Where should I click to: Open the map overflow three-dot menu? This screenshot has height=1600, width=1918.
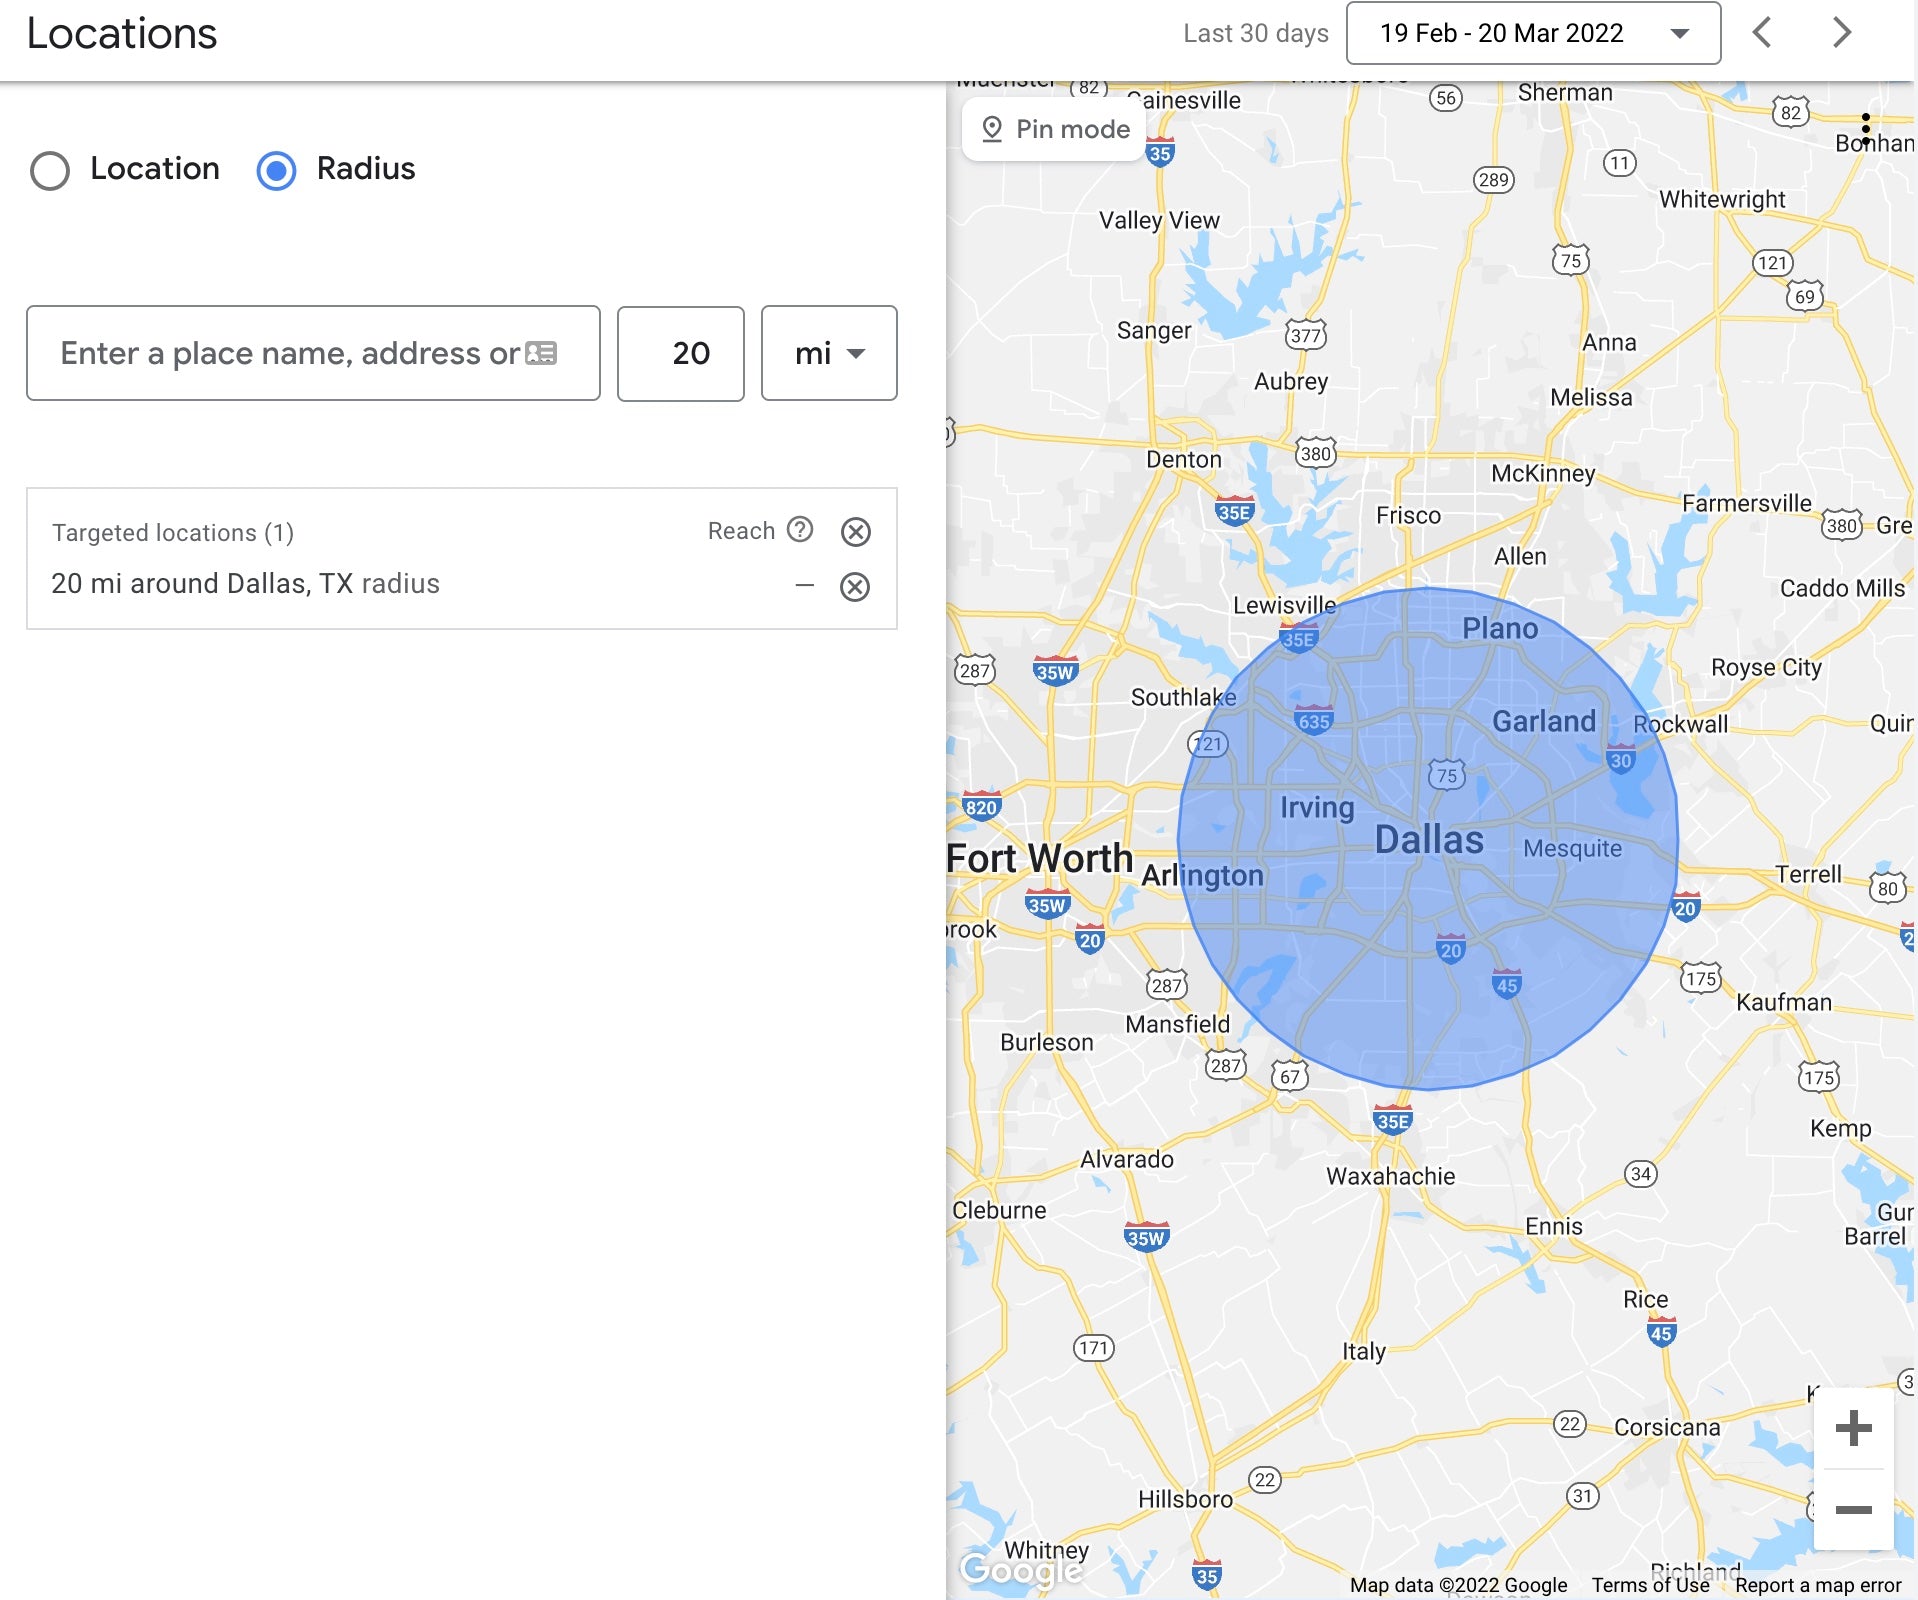tap(1864, 125)
